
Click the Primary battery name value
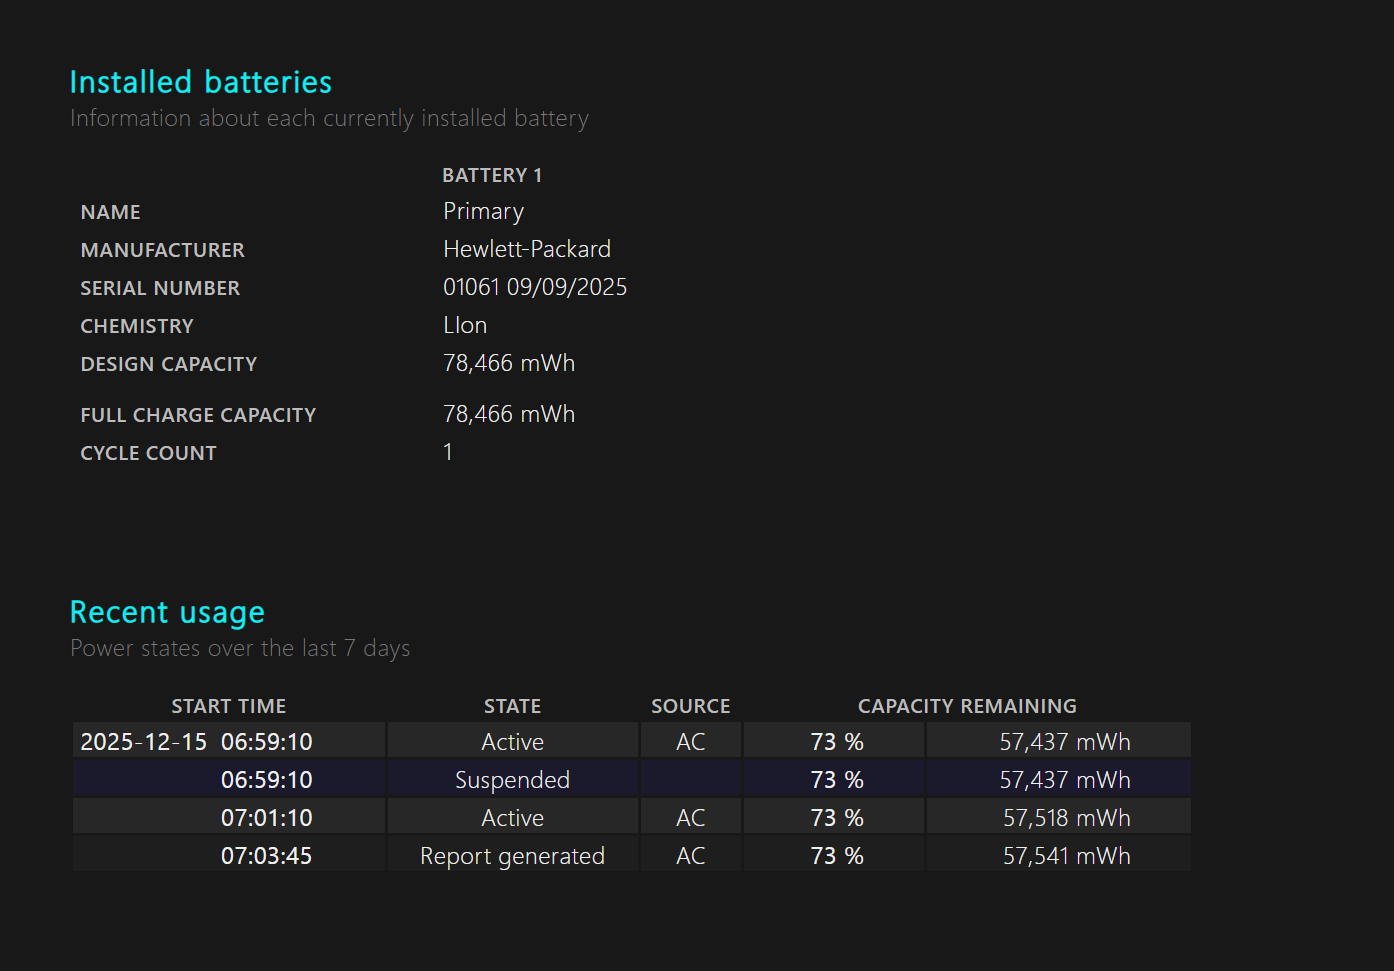tap(483, 211)
